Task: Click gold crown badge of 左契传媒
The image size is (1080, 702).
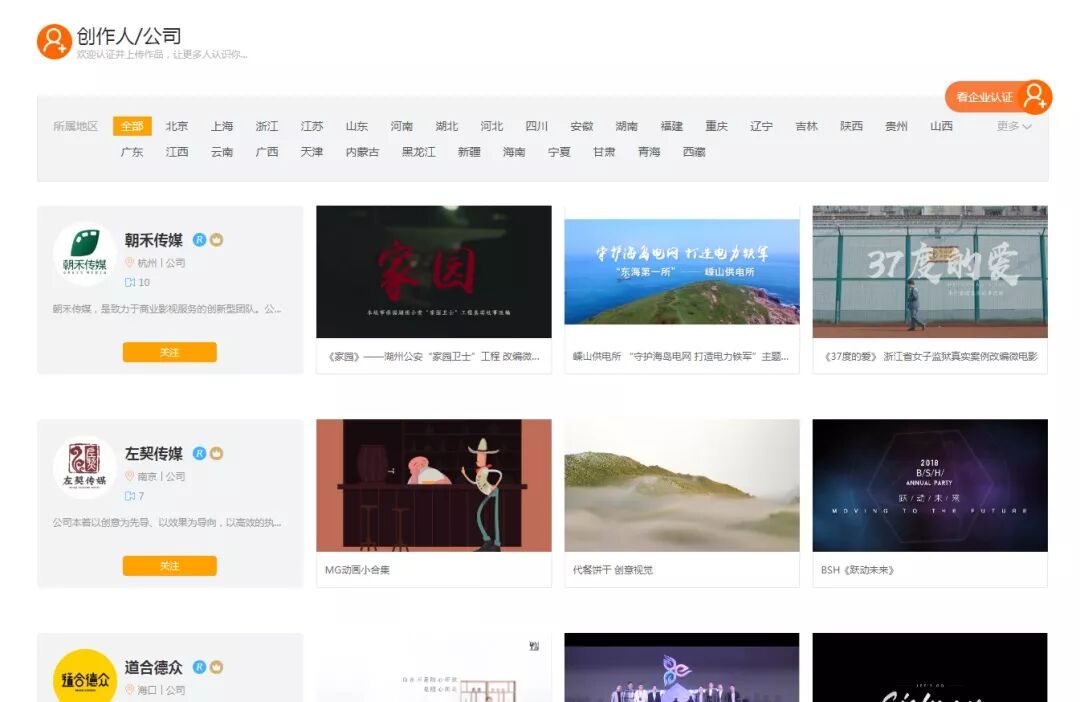Action: point(216,453)
